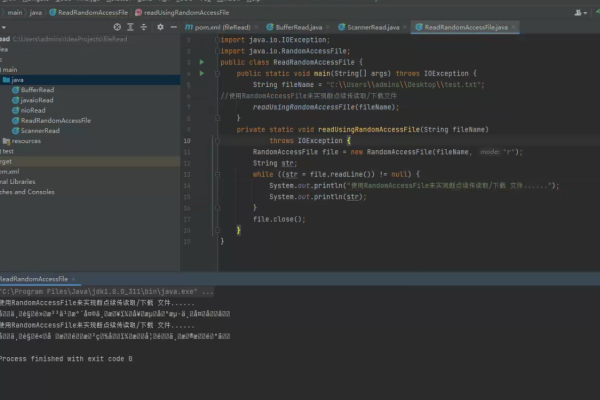Fold the main method code block
Image resolution: width=600 pixels, height=400 pixels.
tap(216, 73)
